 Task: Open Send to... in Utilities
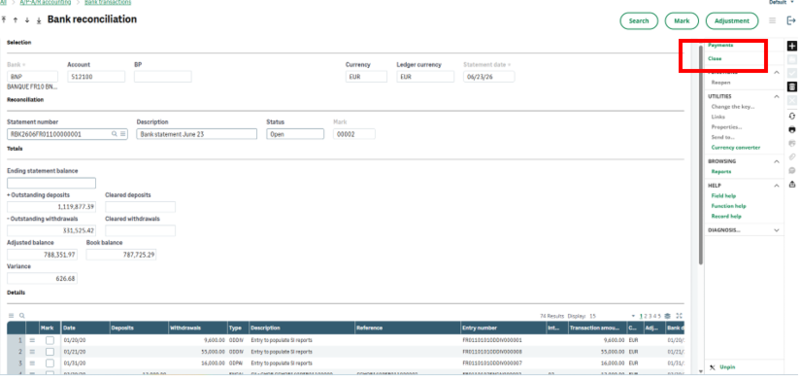[723, 137]
